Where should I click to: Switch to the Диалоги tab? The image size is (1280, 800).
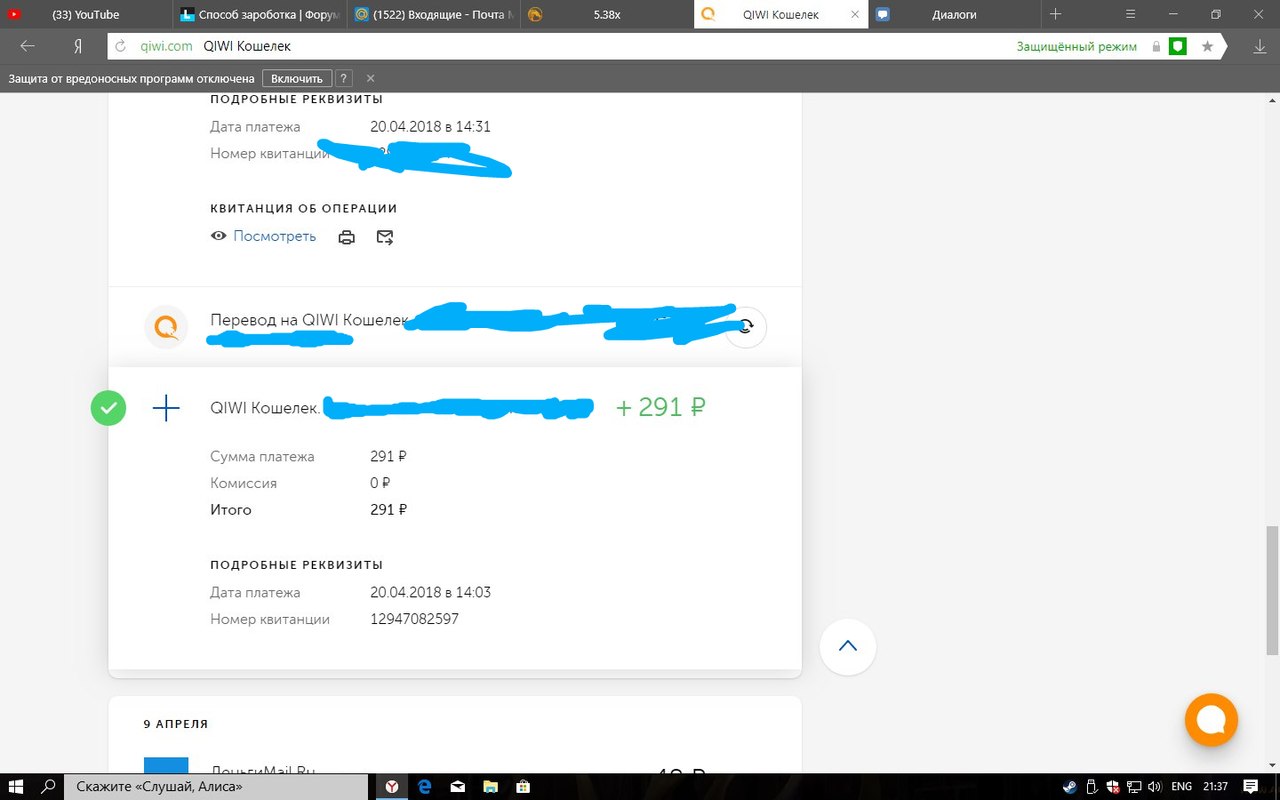point(953,14)
